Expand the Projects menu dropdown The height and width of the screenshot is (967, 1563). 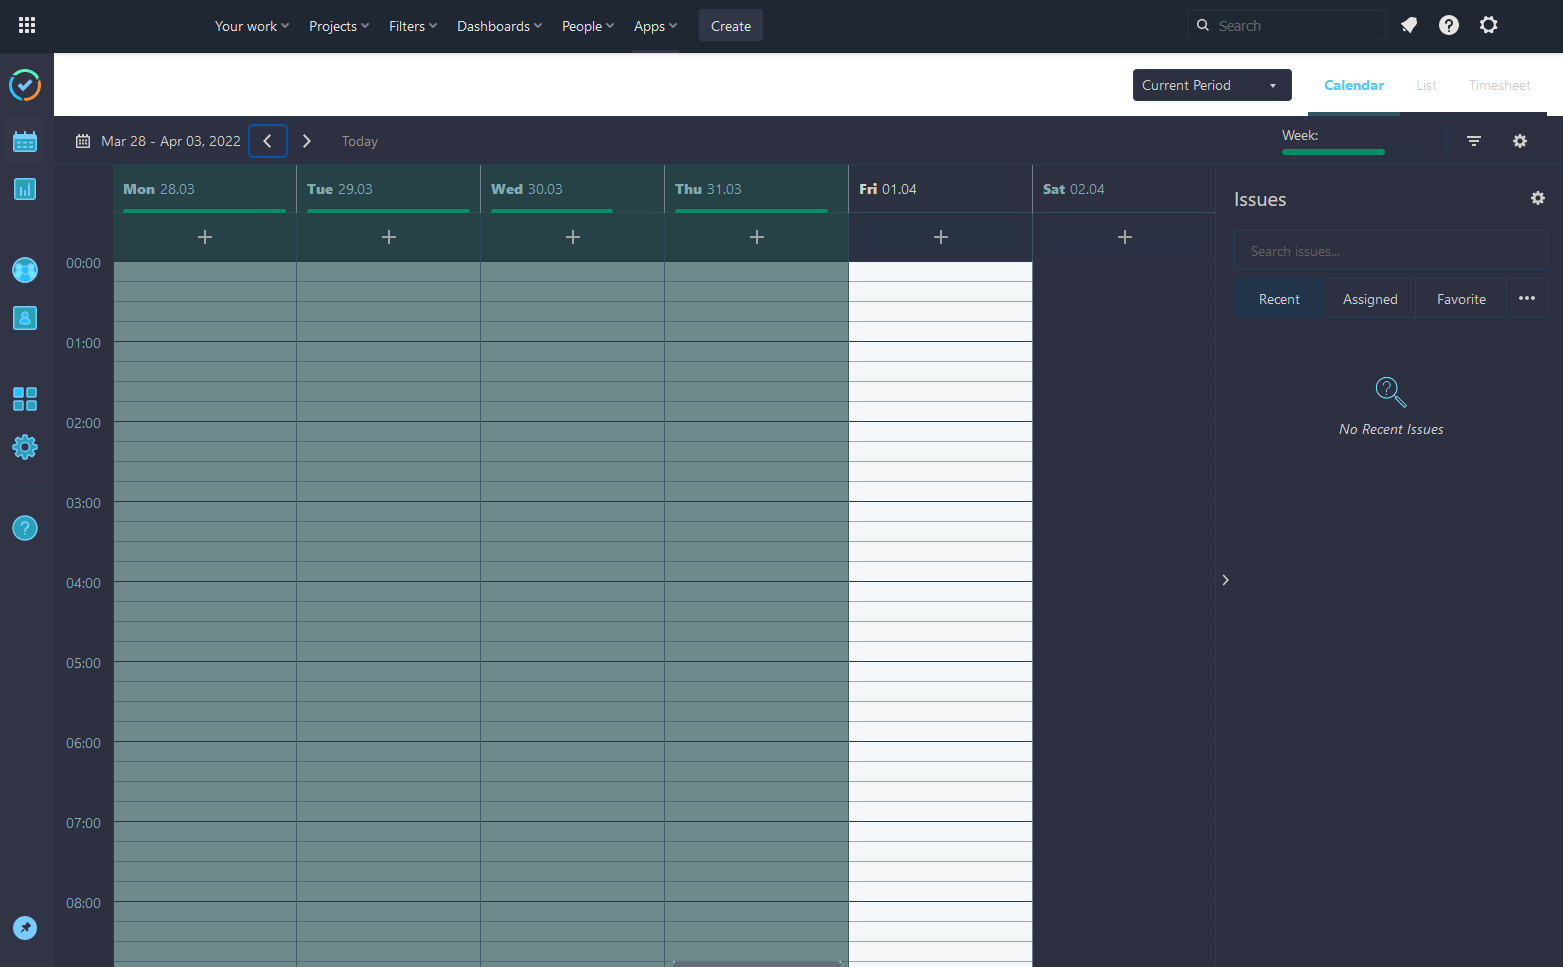[338, 26]
